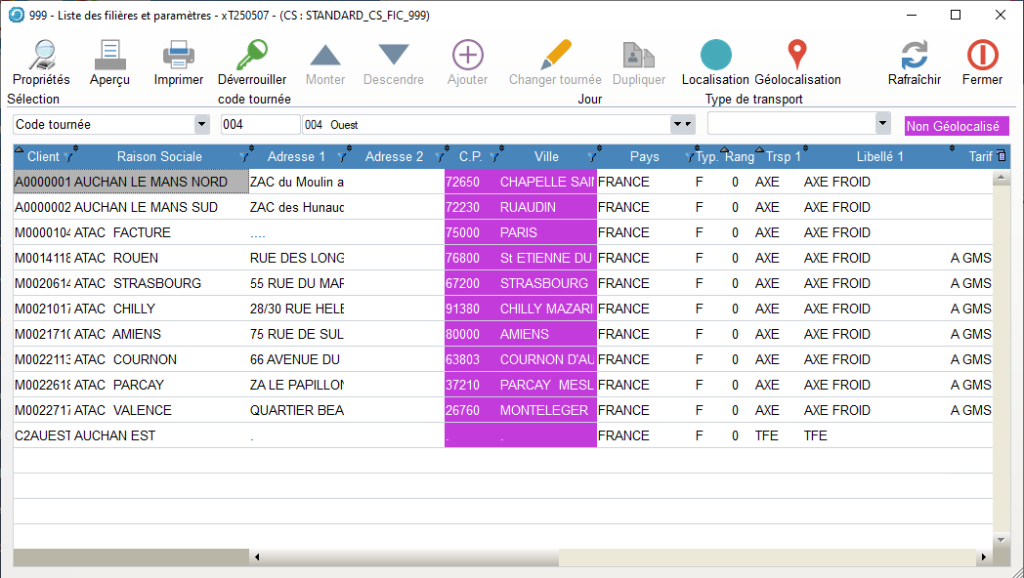Expand the Type de transport dropdown
Screen dimensions: 1024x578
tap(882, 125)
